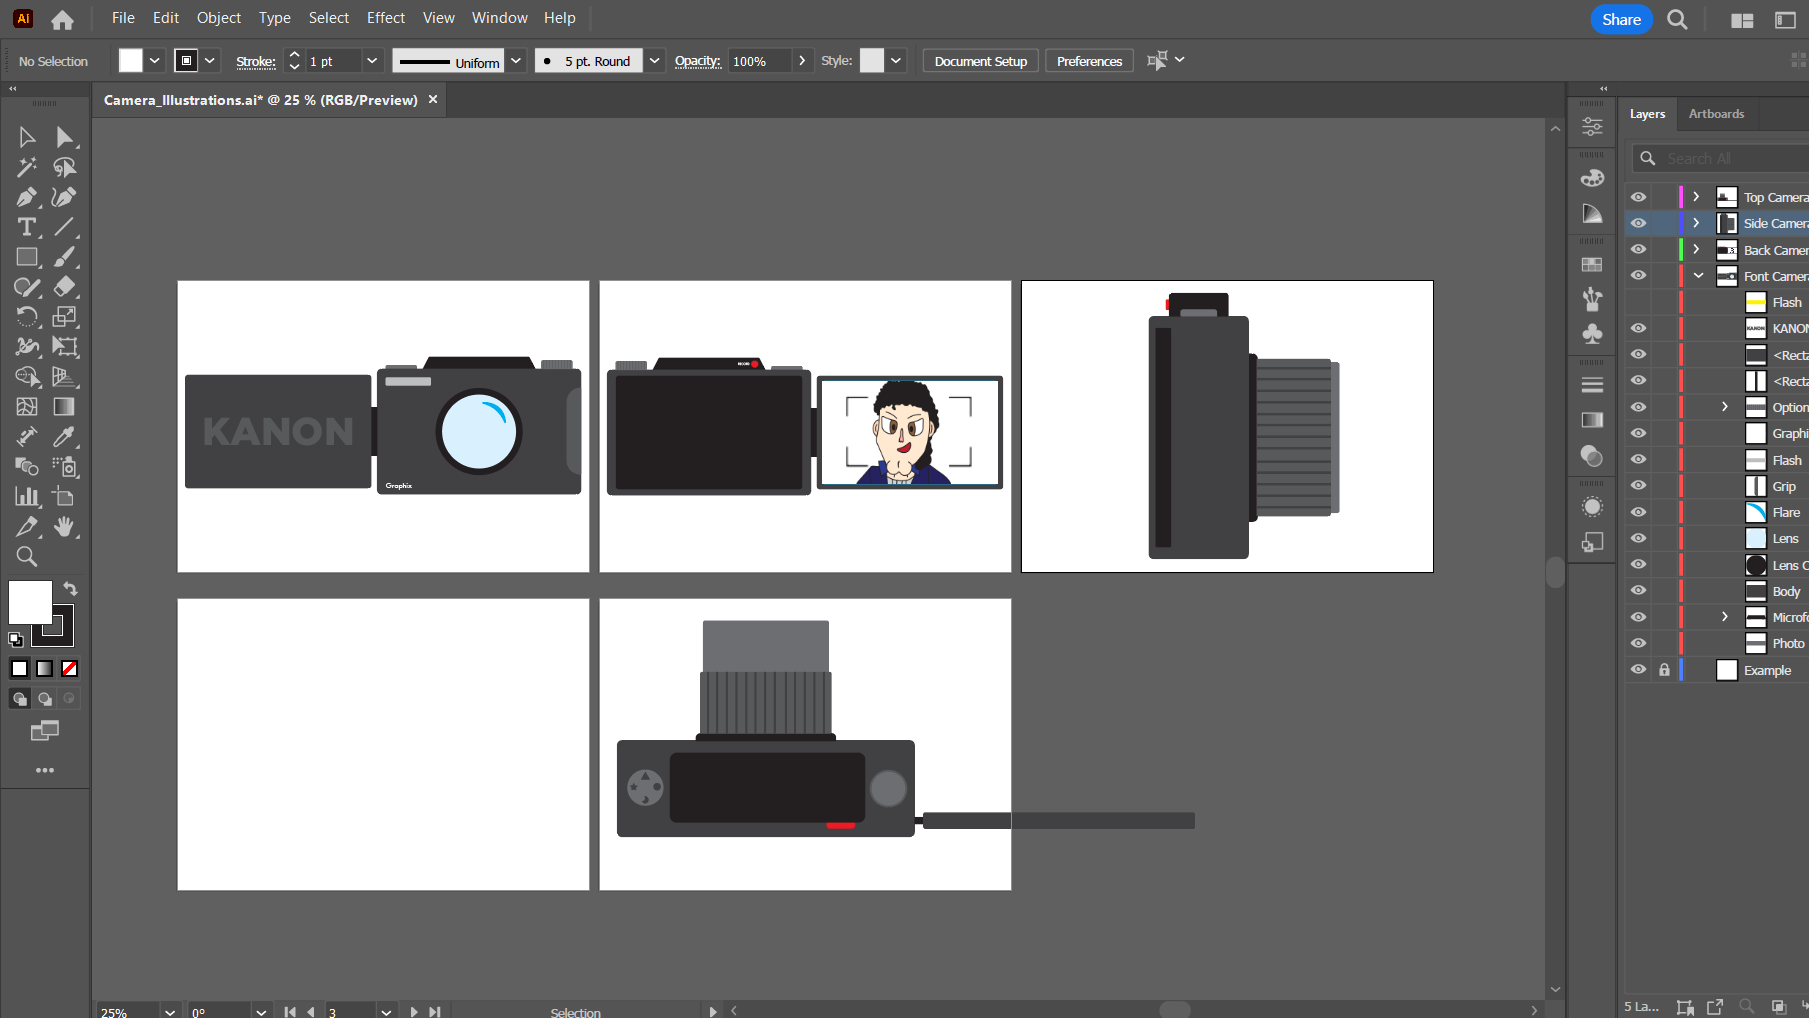
Task: Choose the Rectangle tool
Action: point(26,257)
